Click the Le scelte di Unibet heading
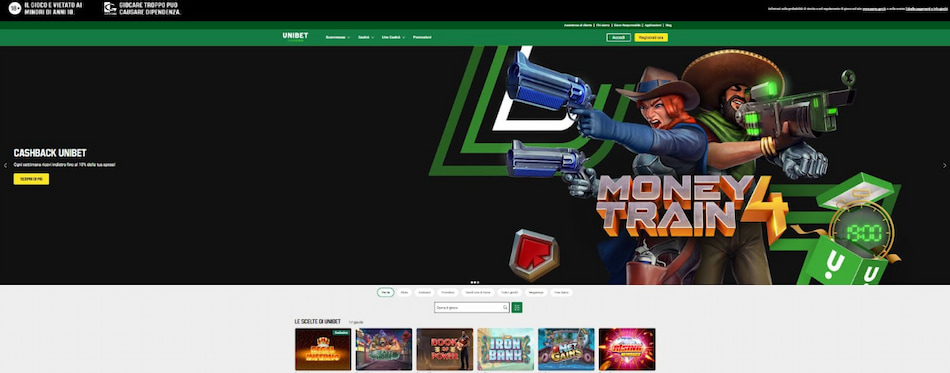 point(317,322)
